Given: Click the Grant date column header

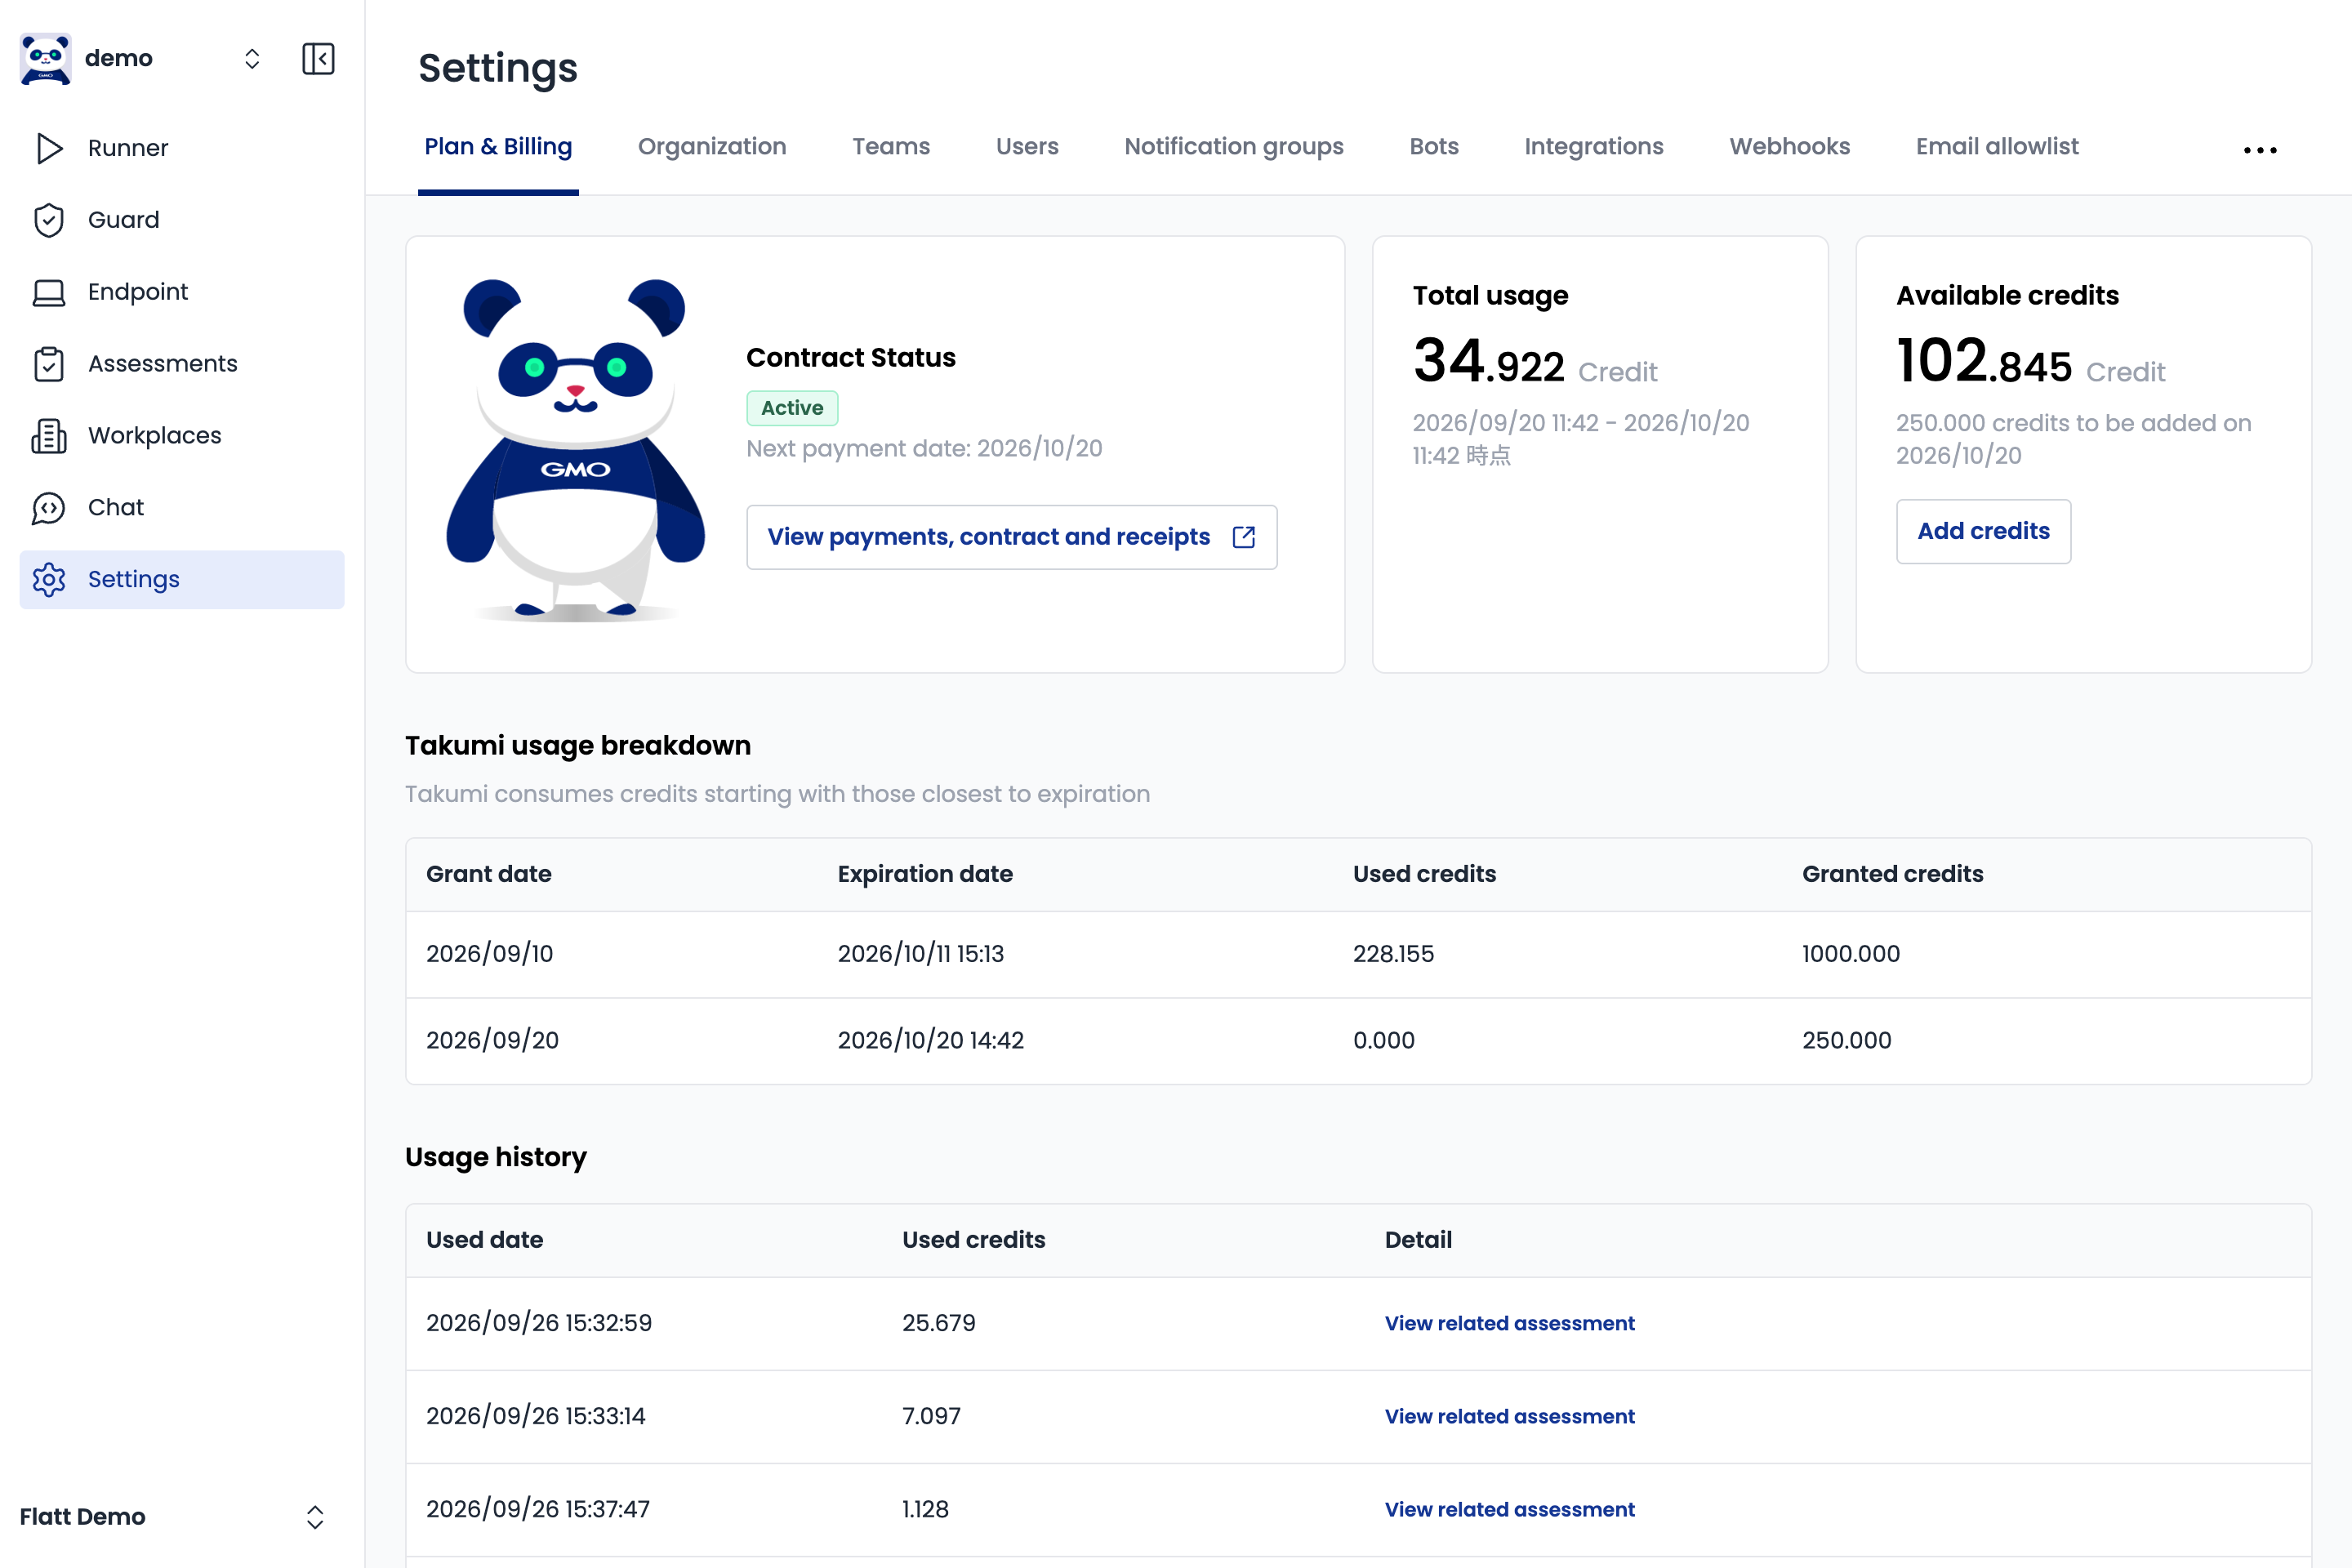Looking at the screenshot, I should pyautogui.click(x=489, y=874).
